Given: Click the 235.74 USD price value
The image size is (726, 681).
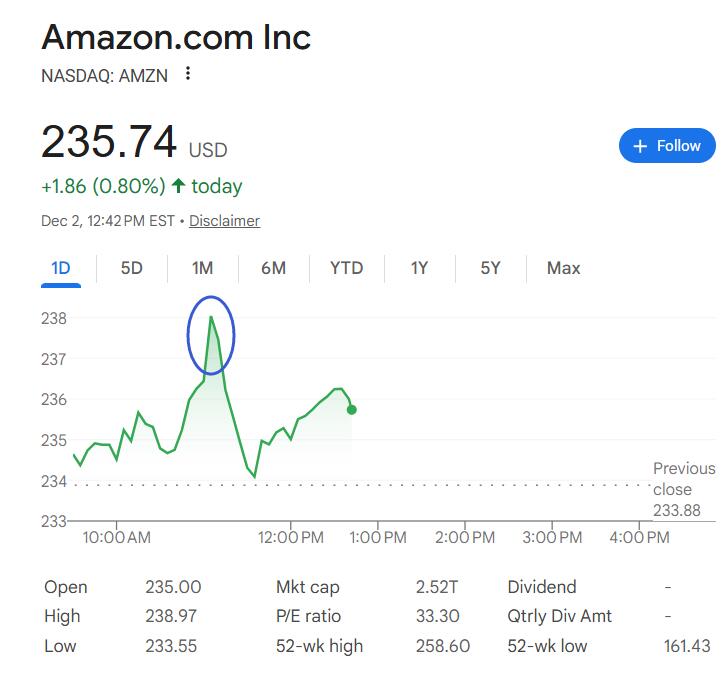Looking at the screenshot, I should pos(109,142).
